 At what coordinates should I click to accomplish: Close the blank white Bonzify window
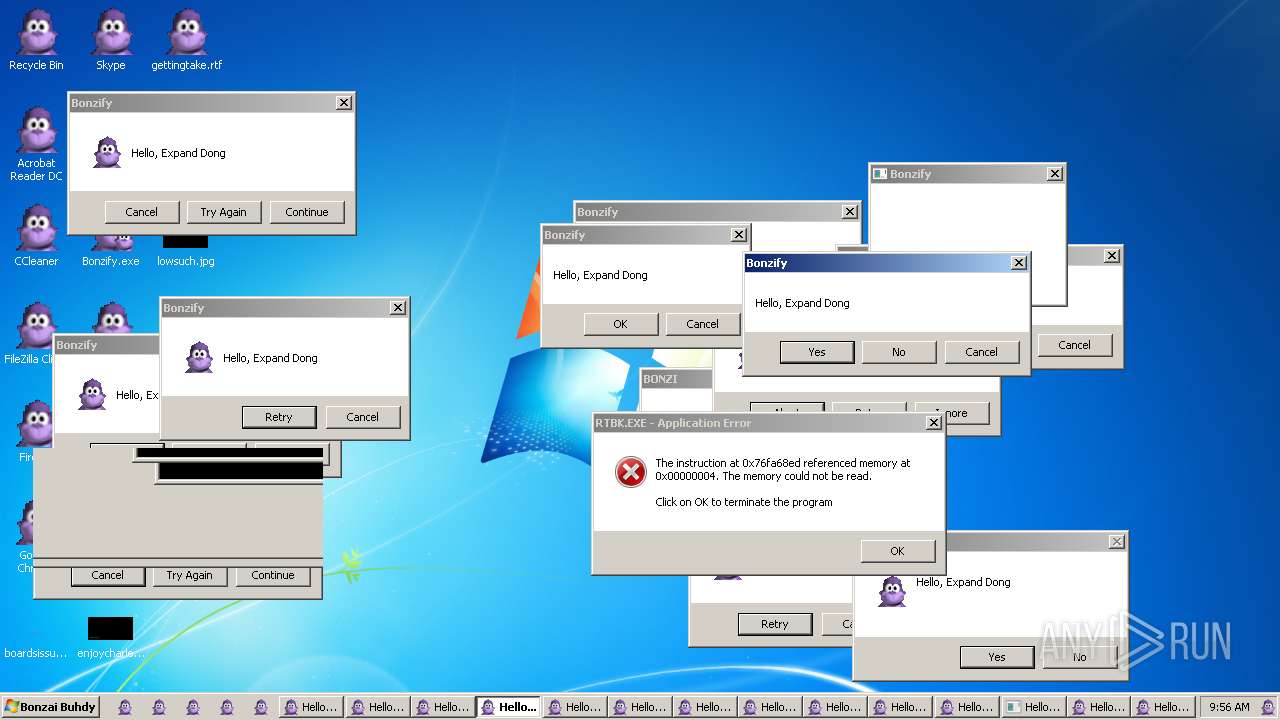pyautogui.click(x=1054, y=174)
